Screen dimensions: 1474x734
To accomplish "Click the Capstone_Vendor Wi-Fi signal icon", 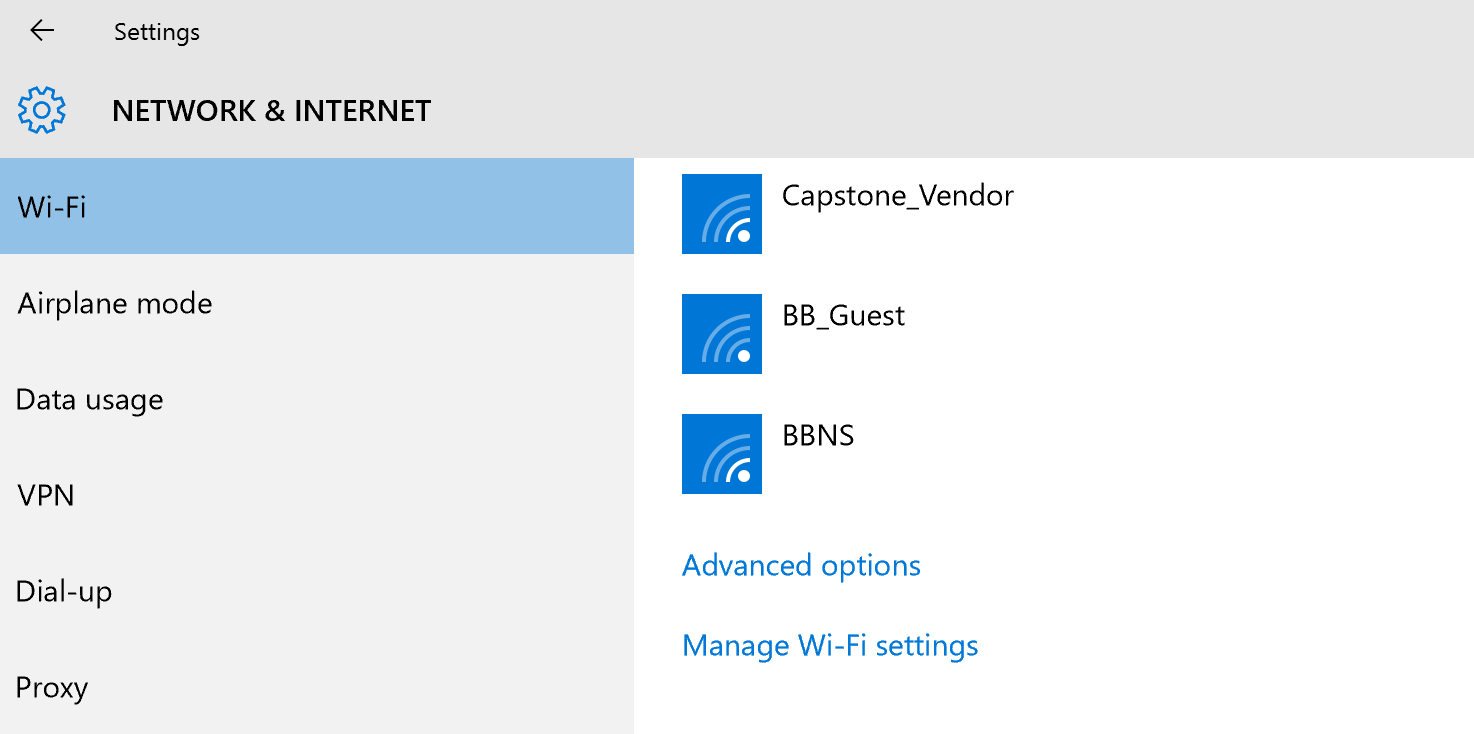I will click(722, 214).
